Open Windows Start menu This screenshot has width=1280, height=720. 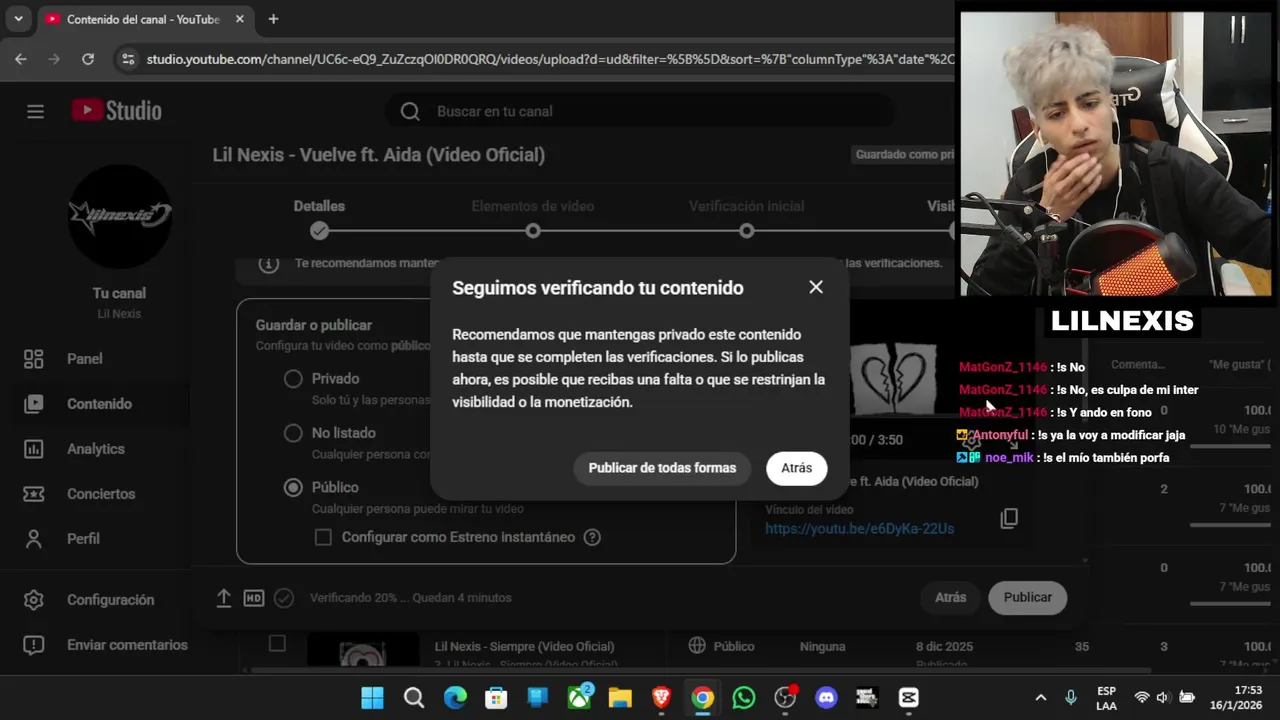(x=372, y=697)
